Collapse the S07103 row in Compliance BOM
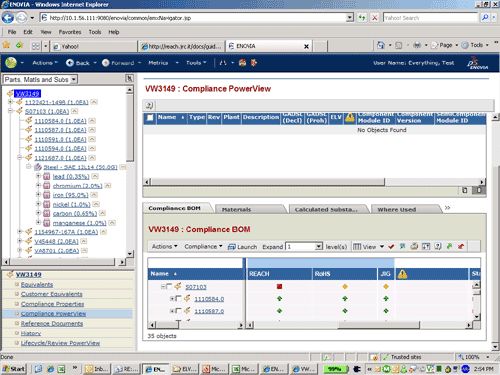 163,286
